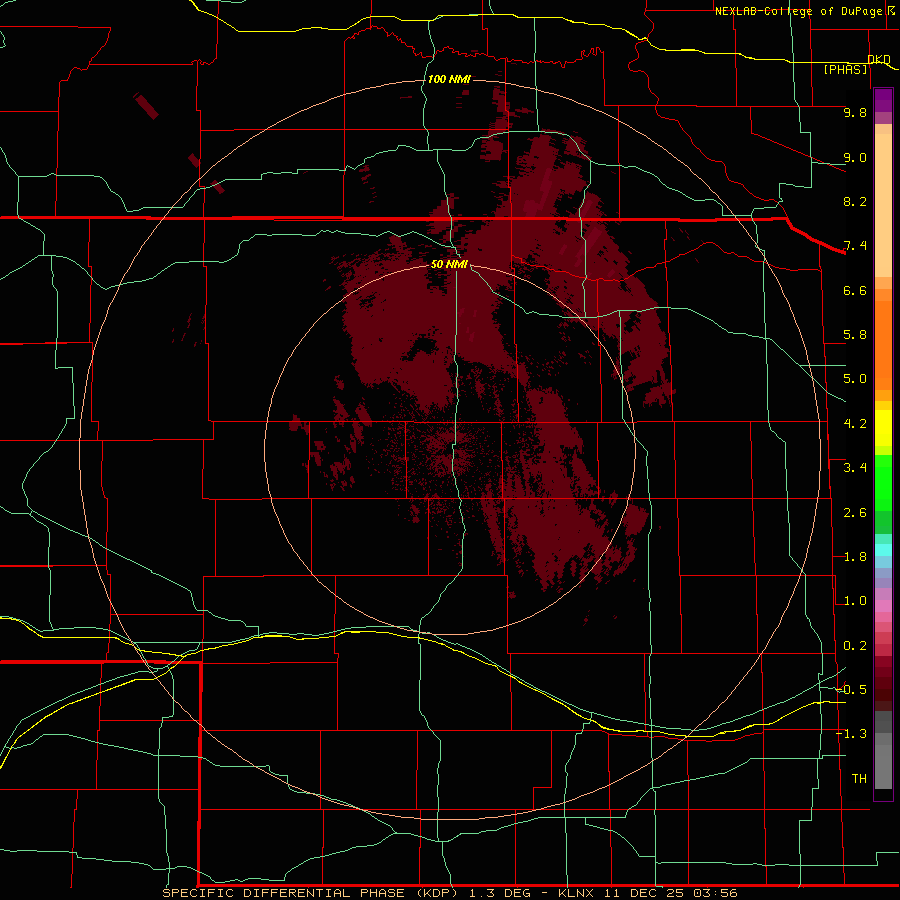Pick the yellow color scale band
The image size is (900, 900).
[883, 428]
